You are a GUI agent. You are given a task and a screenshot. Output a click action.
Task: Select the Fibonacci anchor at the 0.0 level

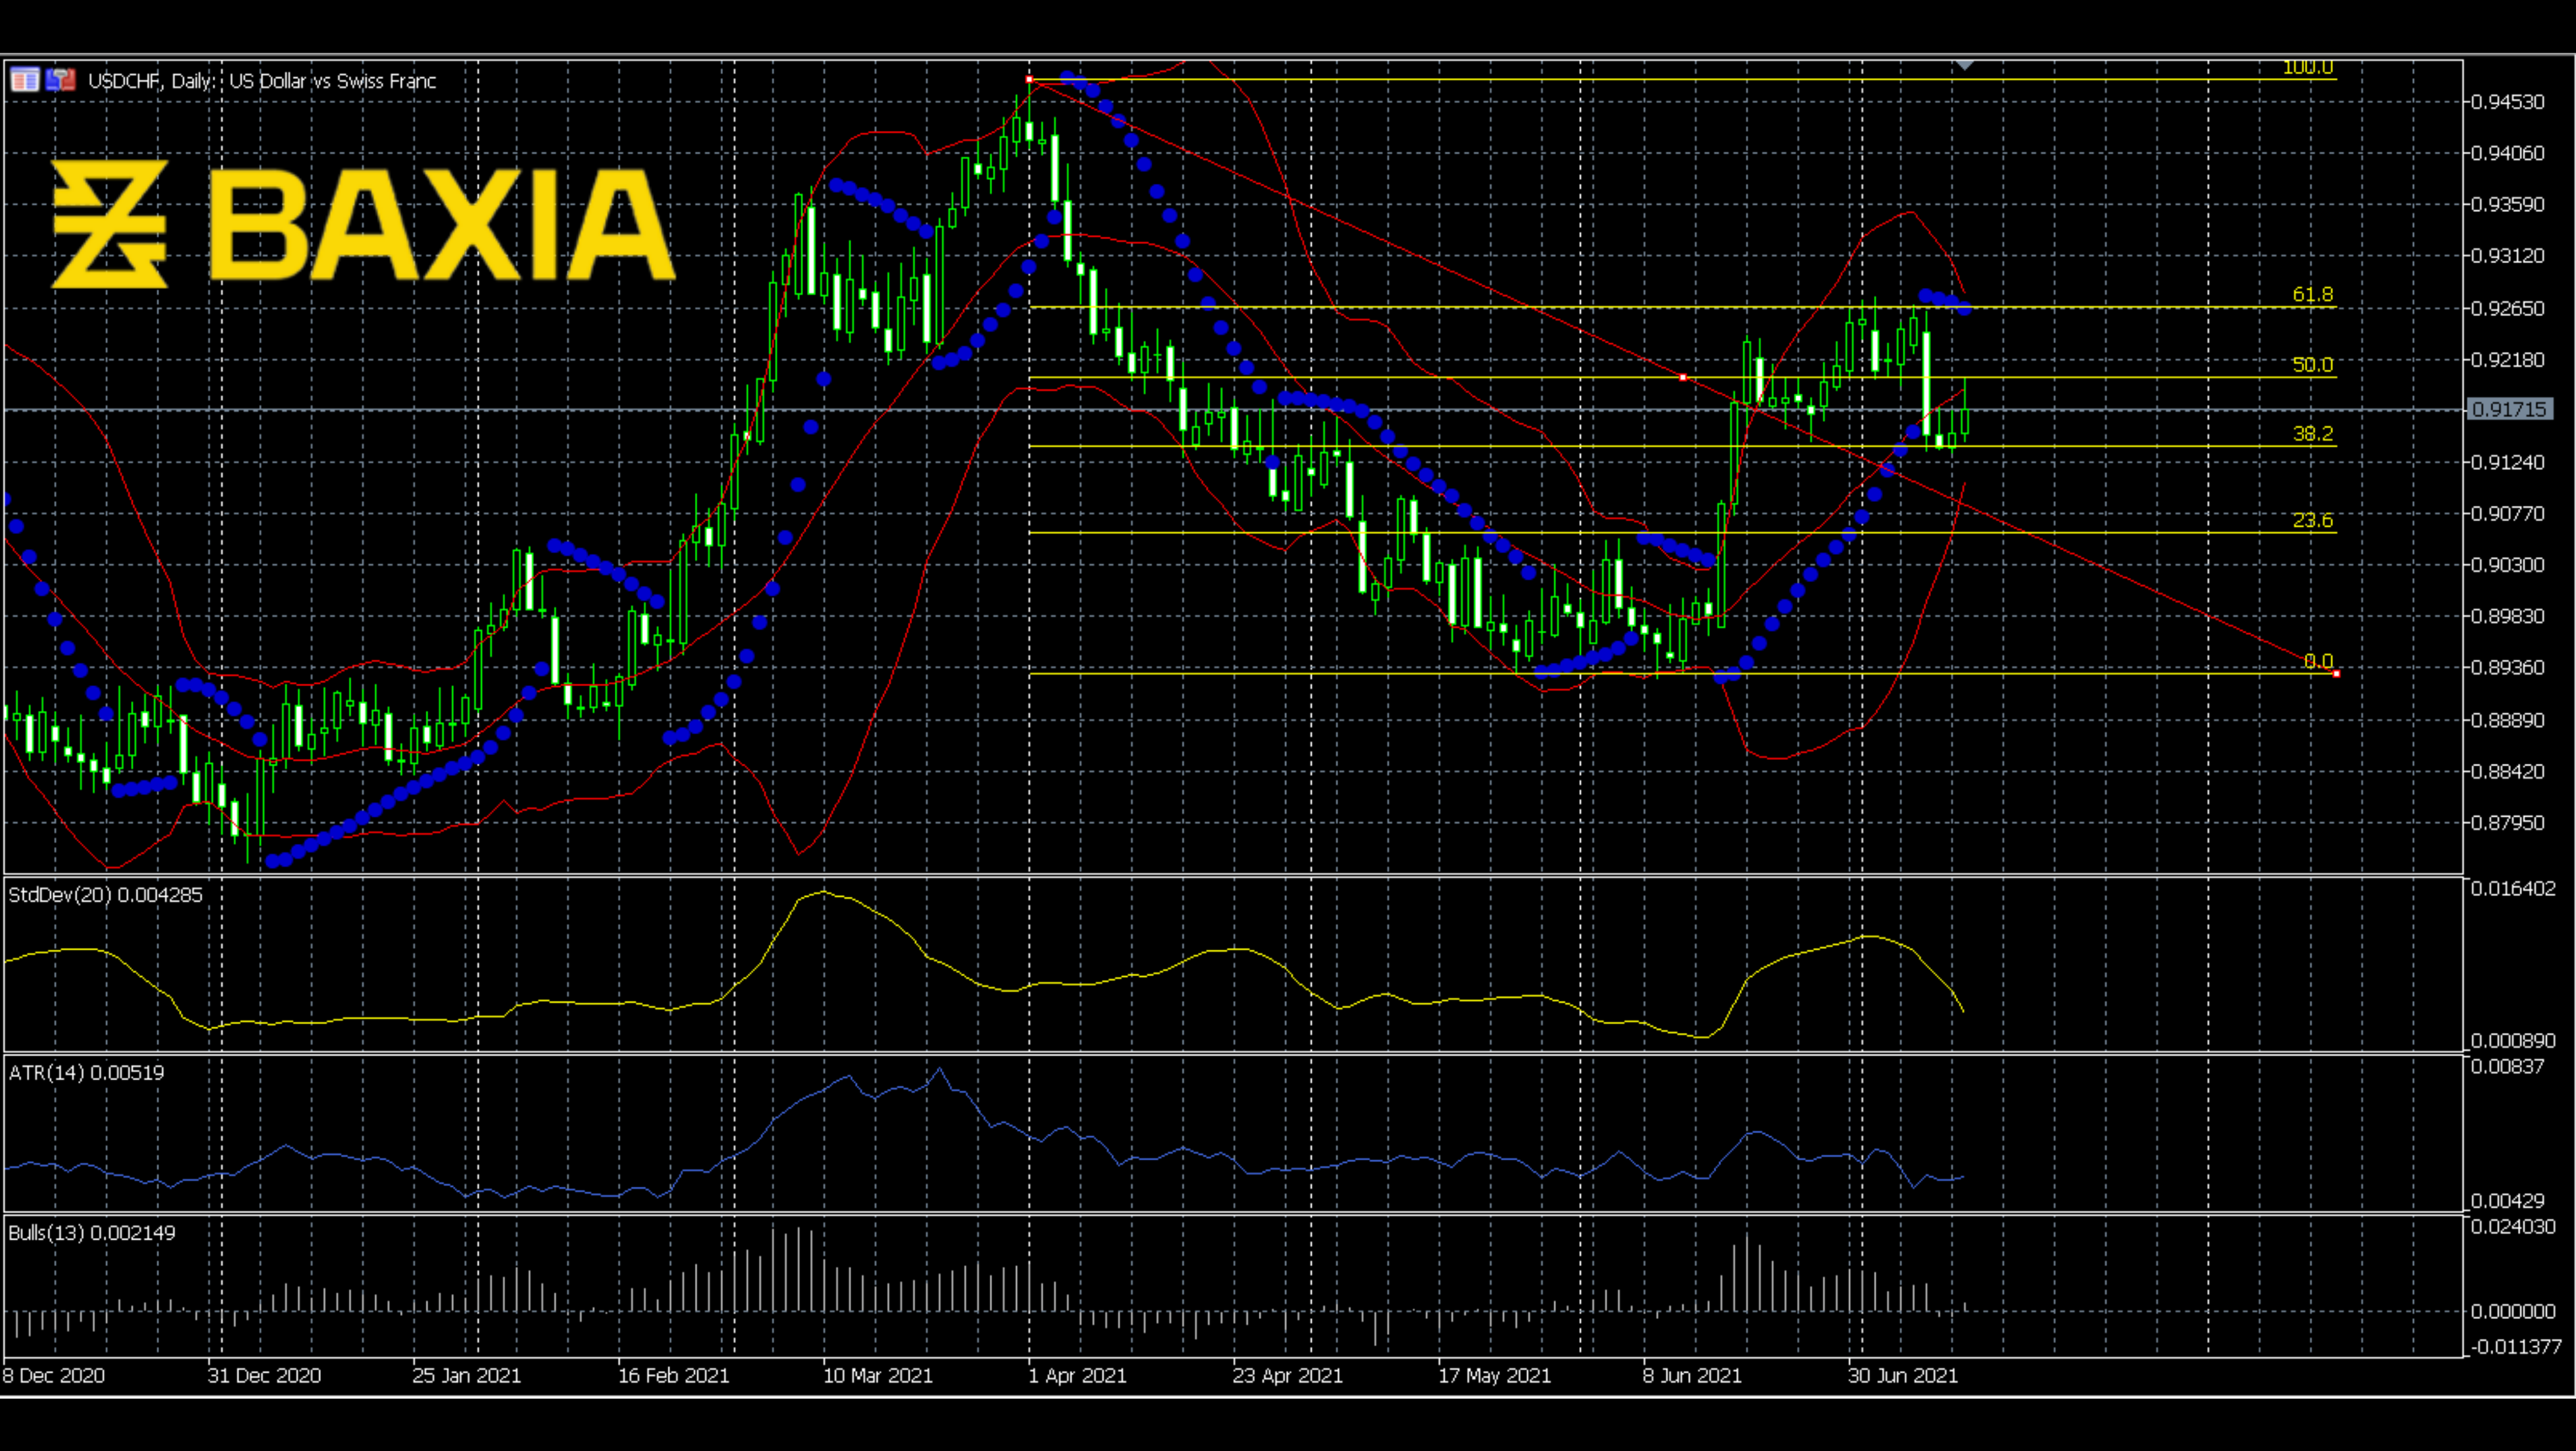tap(2337, 674)
